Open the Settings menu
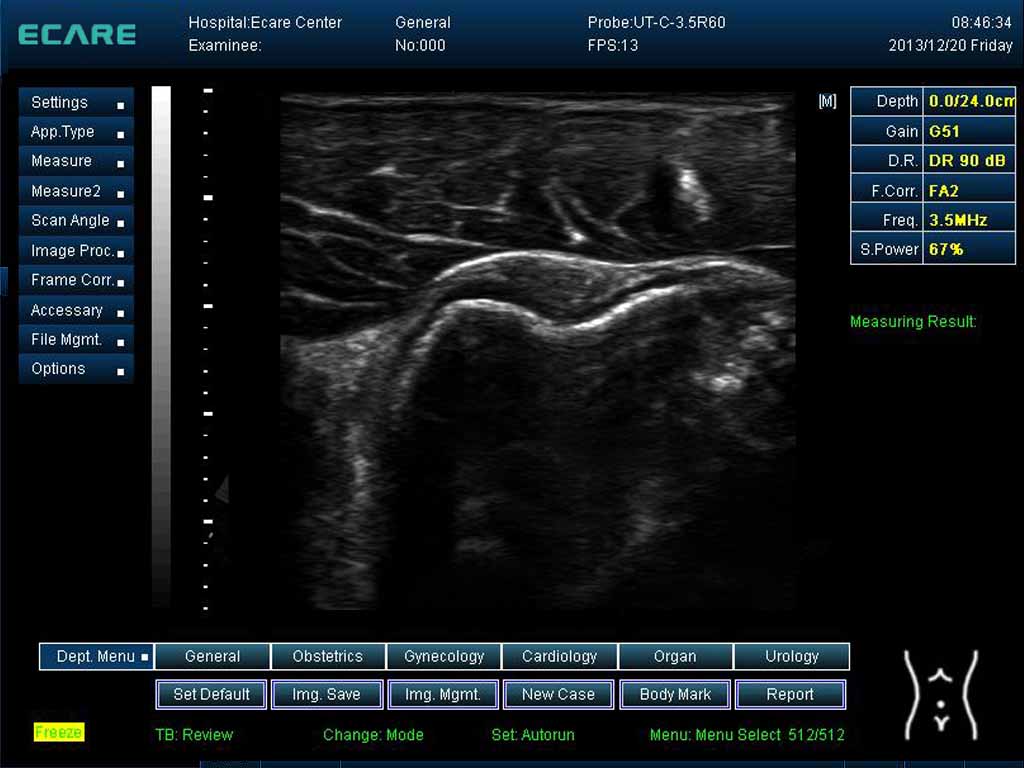 76,103
